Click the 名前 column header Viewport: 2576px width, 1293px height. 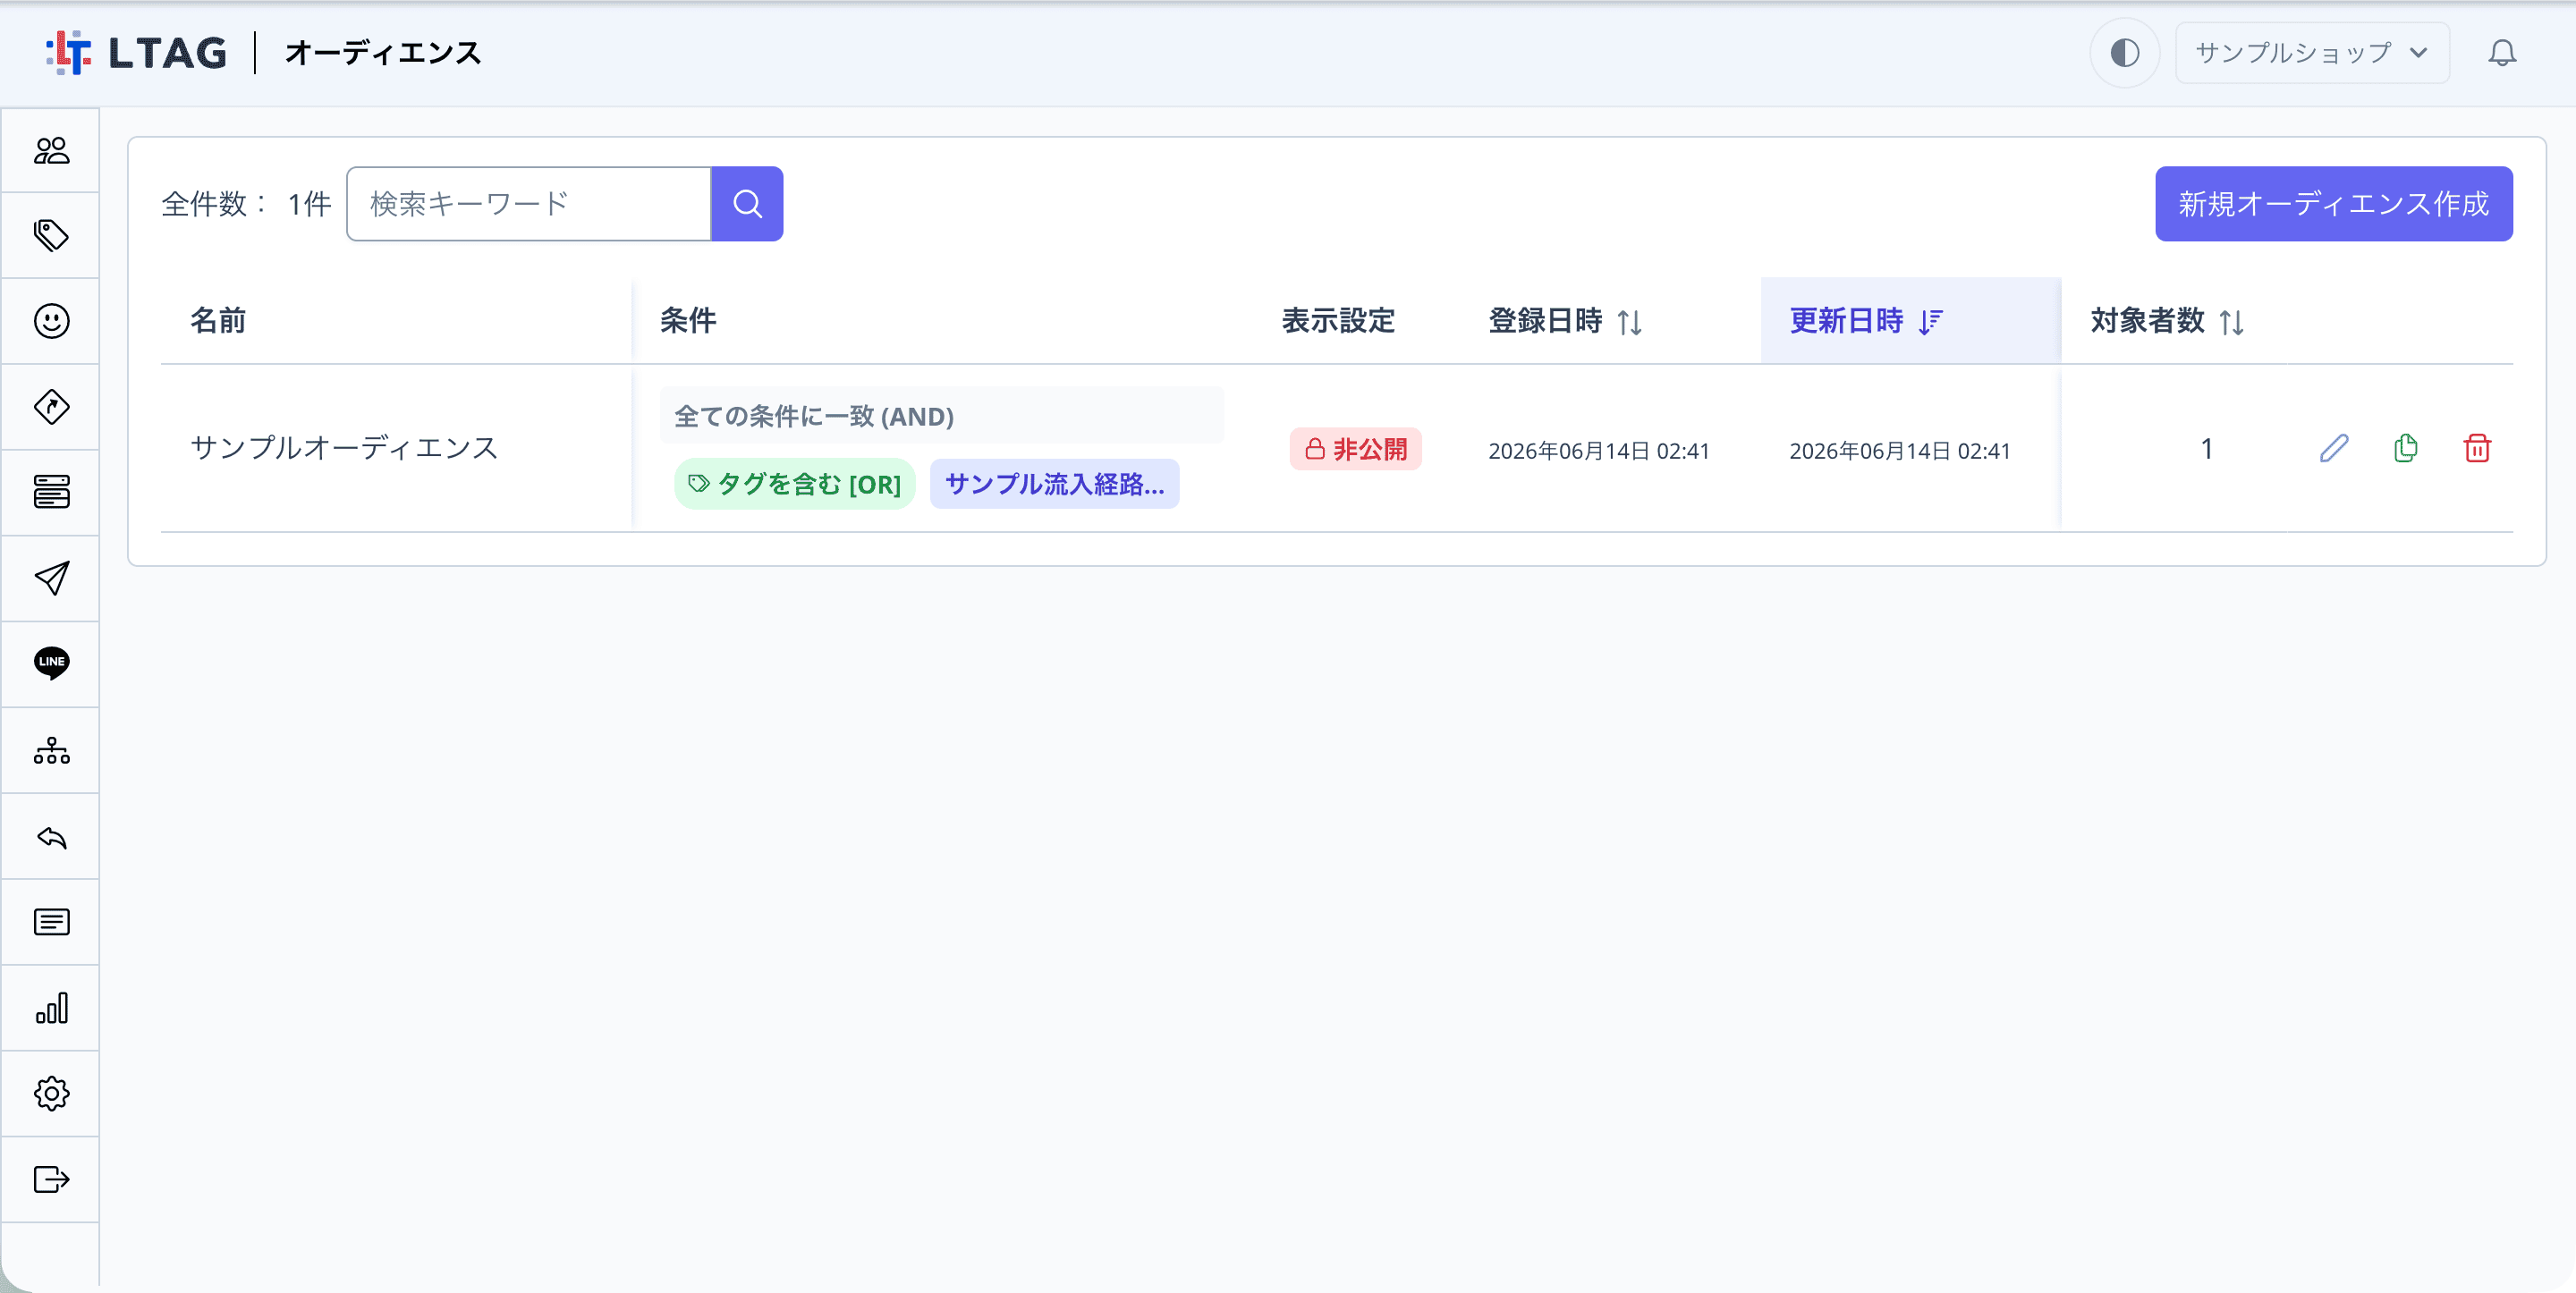218,321
